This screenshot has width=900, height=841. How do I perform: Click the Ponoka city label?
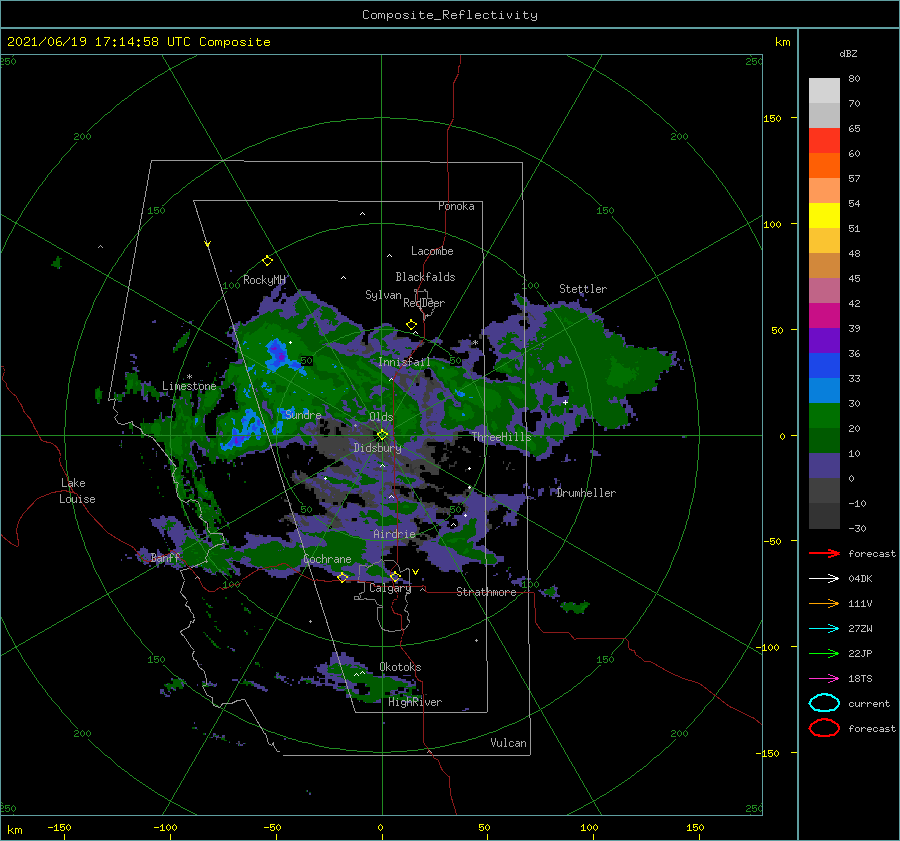[x=456, y=206]
